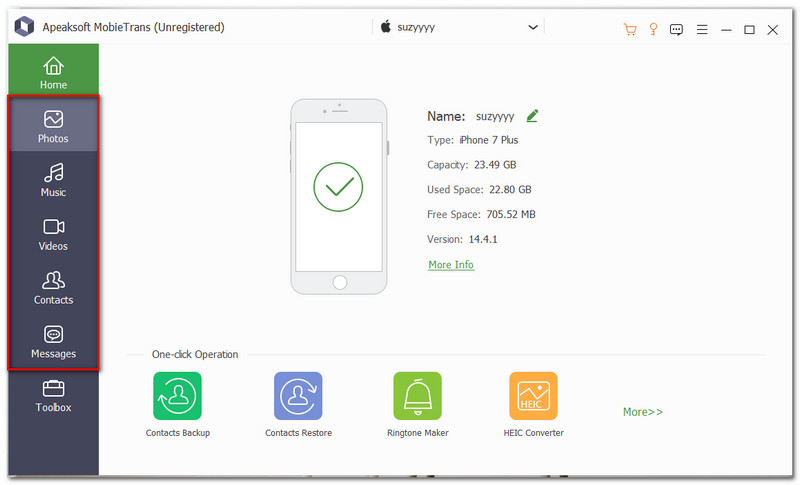Launch Contacts Restore operation
Viewport: 800px width, 485px height.
pyautogui.click(x=298, y=396)
